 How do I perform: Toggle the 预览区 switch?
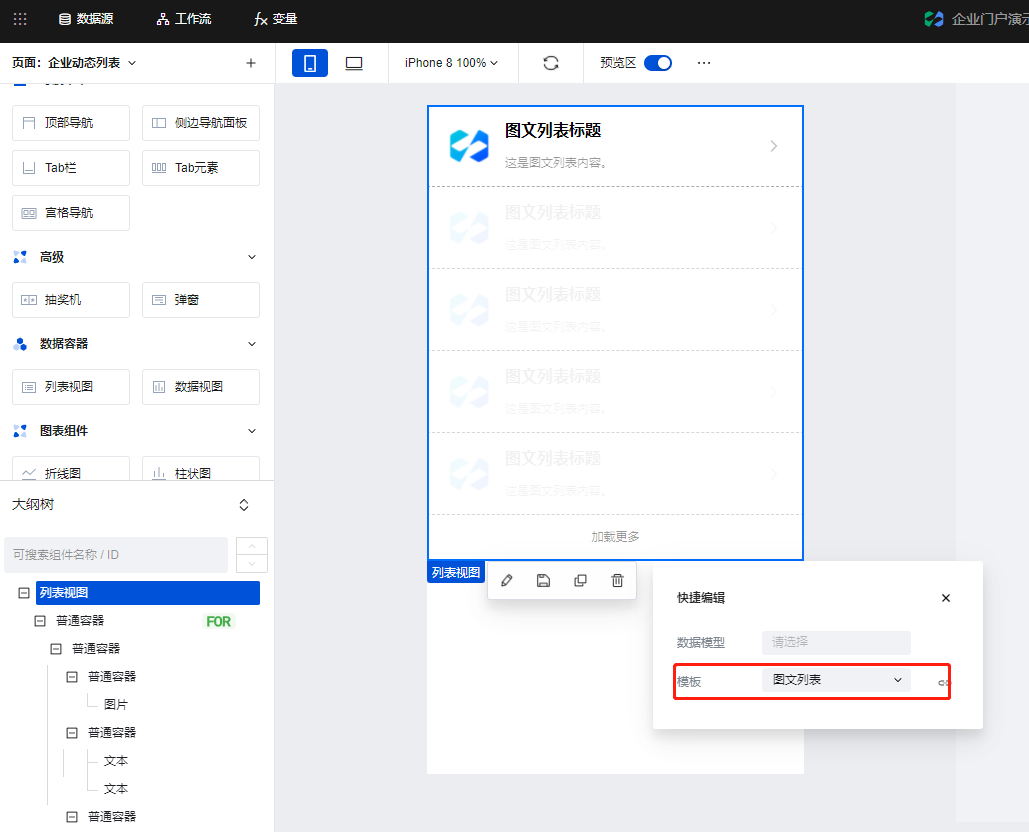(x=658, y=63)
